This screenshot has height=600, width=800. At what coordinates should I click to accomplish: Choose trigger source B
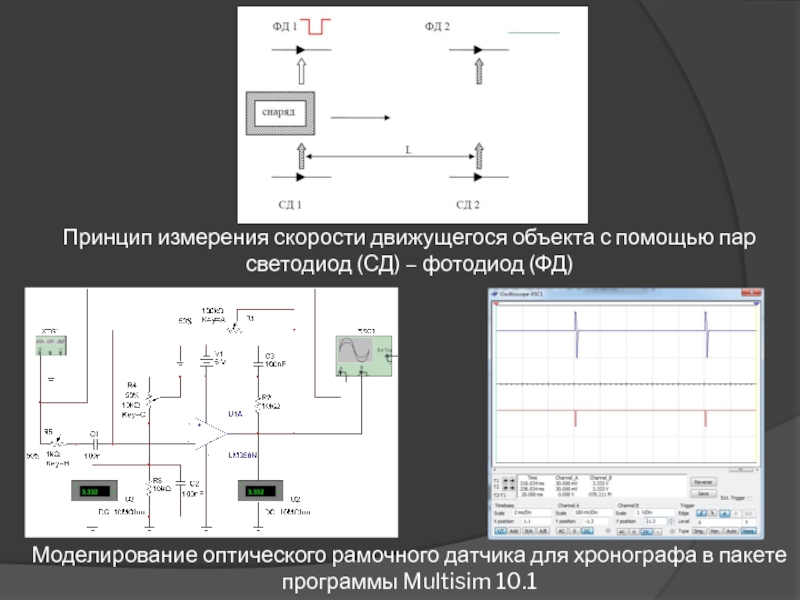736,513
